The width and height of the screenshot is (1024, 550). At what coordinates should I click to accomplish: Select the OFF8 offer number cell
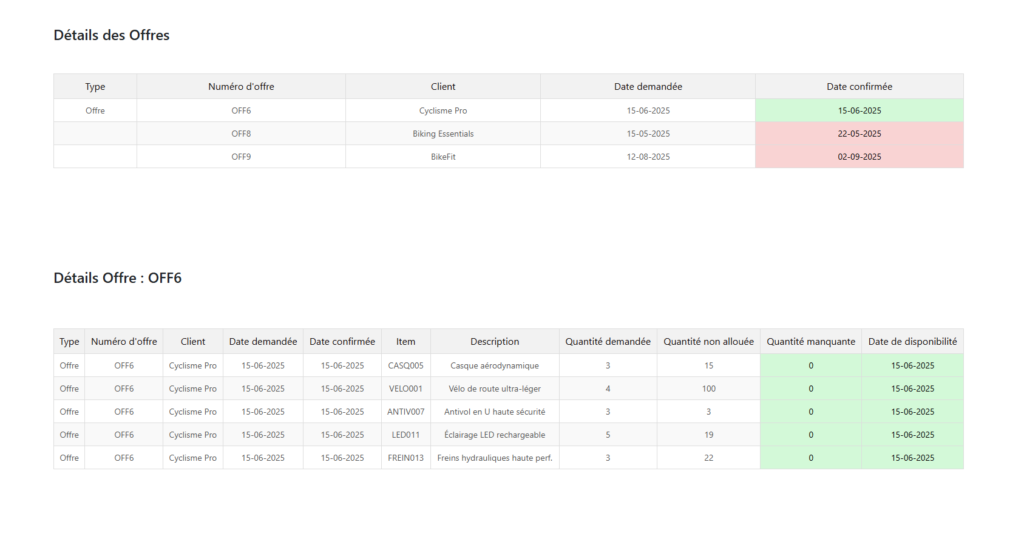pos(241,133)
